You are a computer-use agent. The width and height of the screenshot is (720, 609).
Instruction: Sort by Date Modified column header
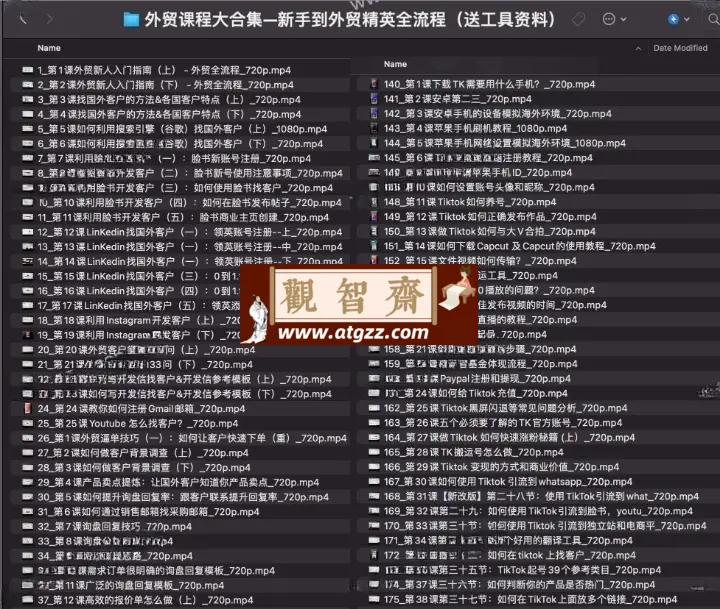tap(680, 48)
